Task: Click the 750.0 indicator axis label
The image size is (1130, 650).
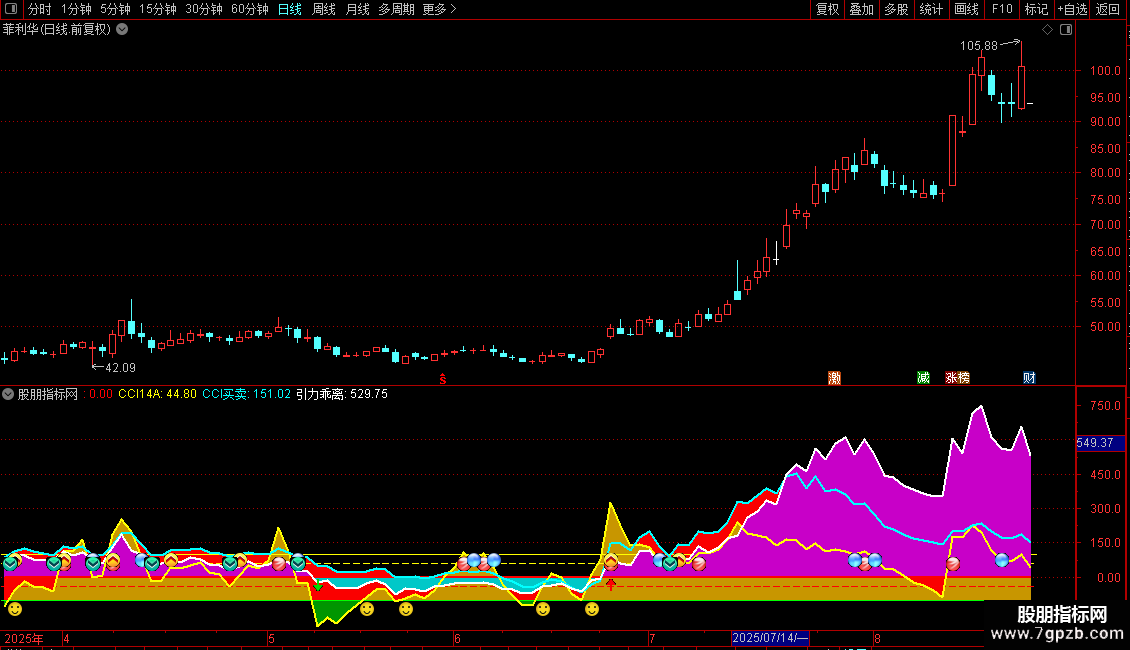Action: [1105, 406]
